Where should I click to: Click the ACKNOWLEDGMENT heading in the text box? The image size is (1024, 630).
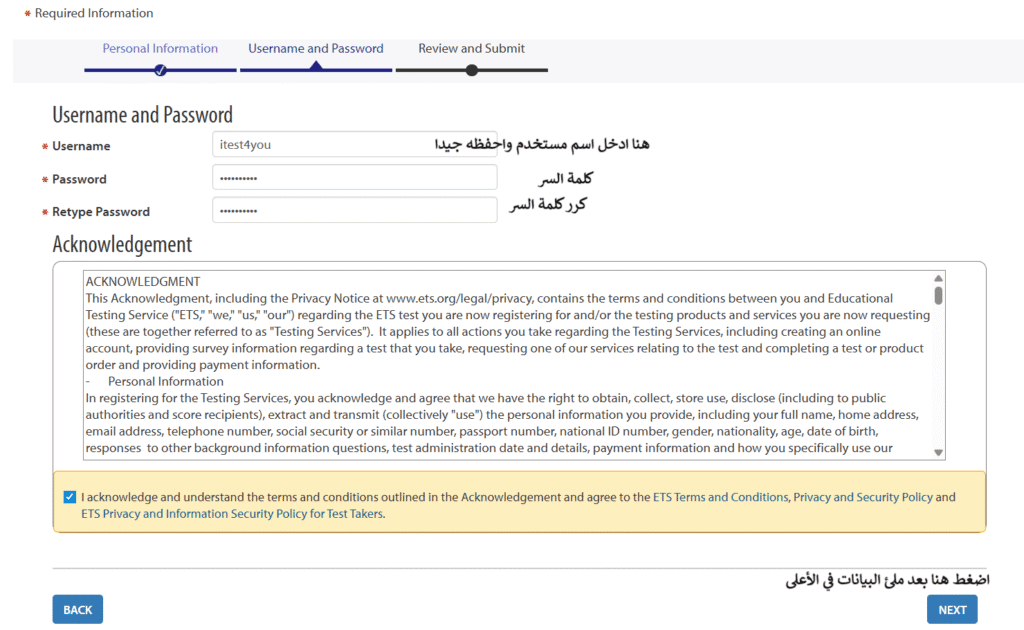143,281
